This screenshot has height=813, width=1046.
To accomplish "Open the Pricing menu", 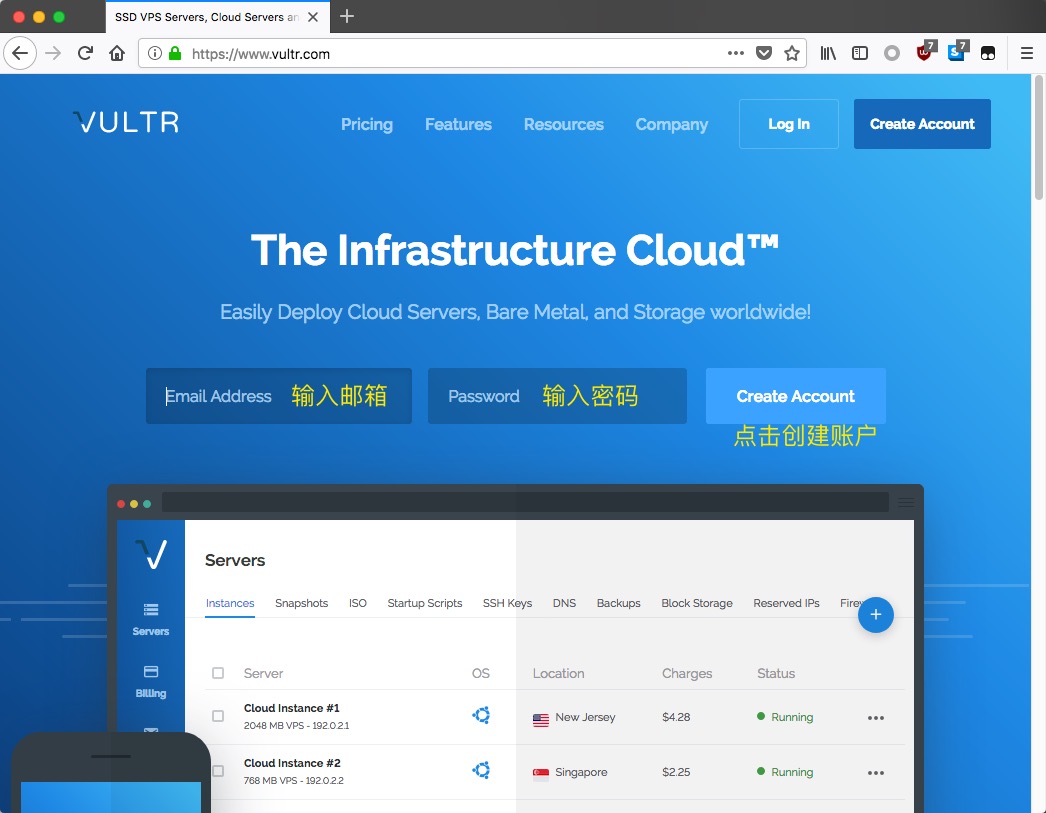I will (367, 125).
